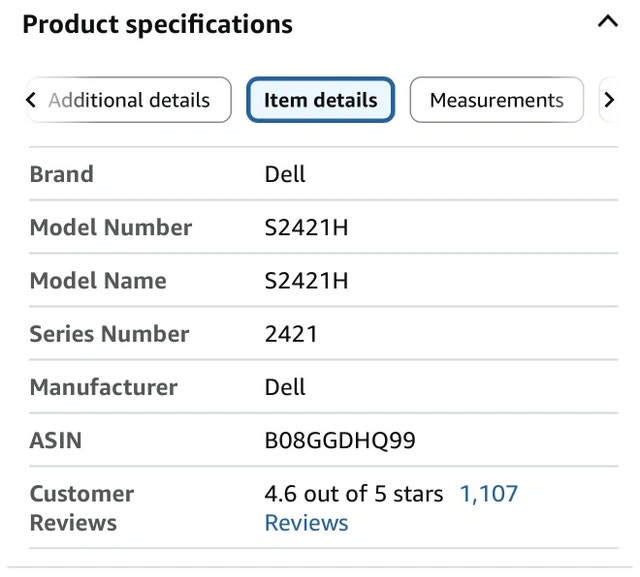
Task: Click the blue Reviews link
Action: tap(306, 523)
